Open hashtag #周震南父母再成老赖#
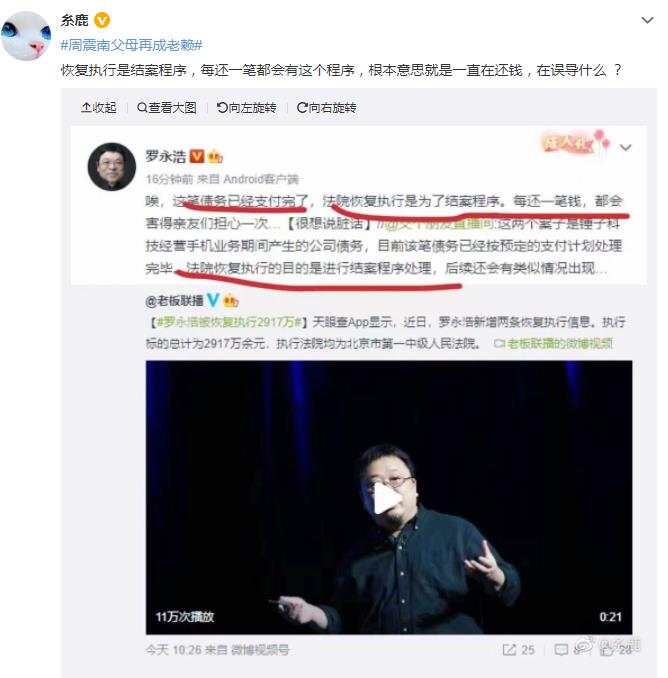The height and width of the screenshot is (678, 668). 131,45
